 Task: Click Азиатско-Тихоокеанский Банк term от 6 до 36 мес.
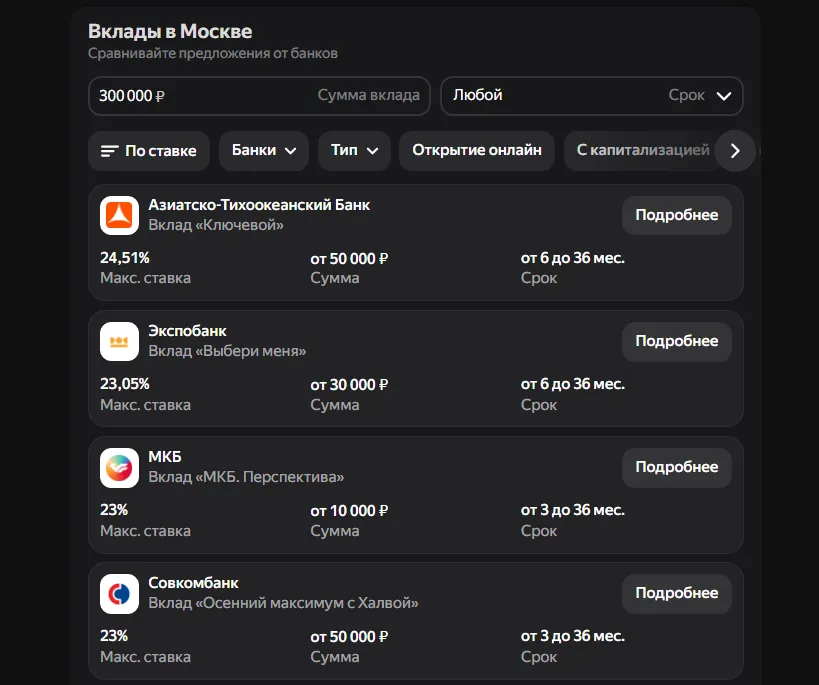point(572,258)
